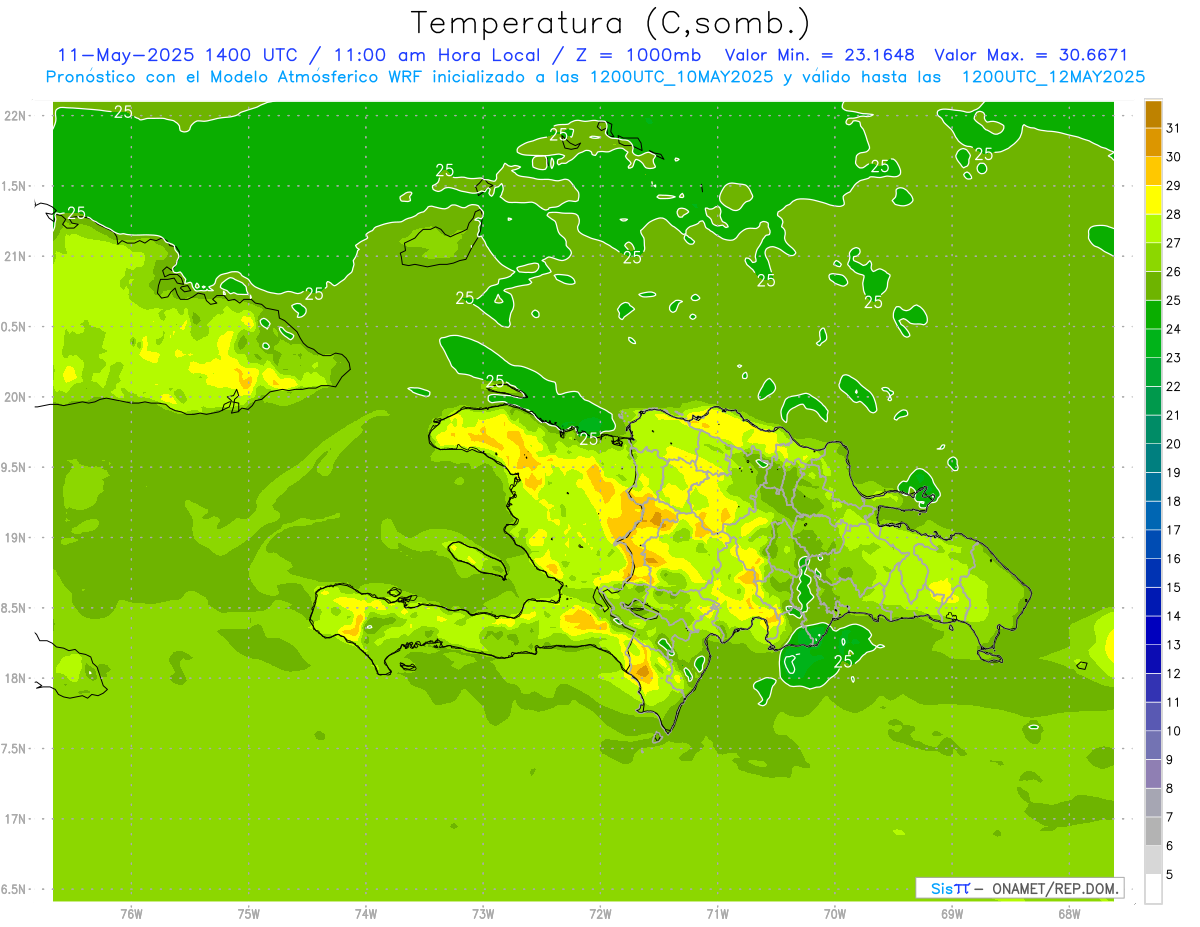Image resolution: width=1200 pixels, height=927 pixels.
Task: Click "1200UTC_12MAY2025" valid-until time text
Action: [1053, 77]
